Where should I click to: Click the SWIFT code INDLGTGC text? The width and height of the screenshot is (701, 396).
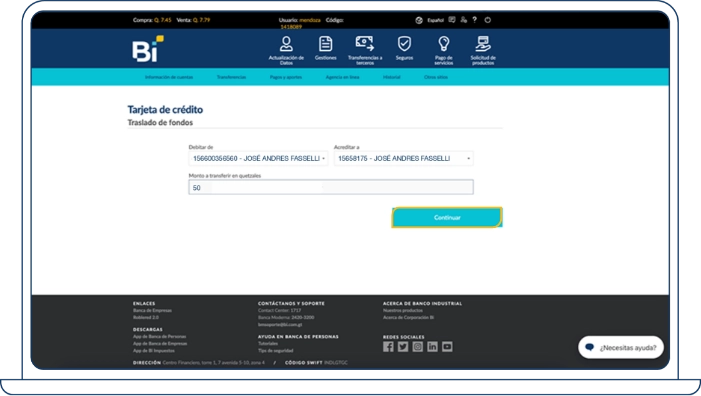(336, 362)
